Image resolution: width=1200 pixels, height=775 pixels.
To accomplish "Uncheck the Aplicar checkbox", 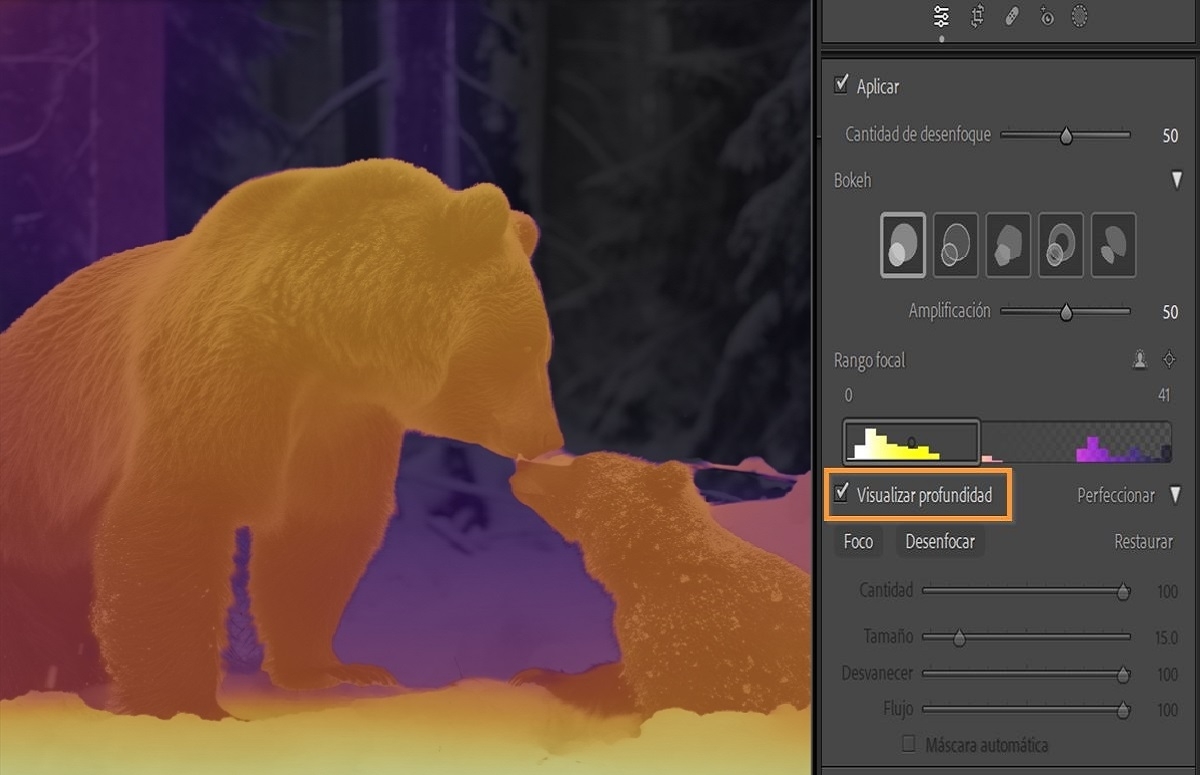I will tap(841, 86).
